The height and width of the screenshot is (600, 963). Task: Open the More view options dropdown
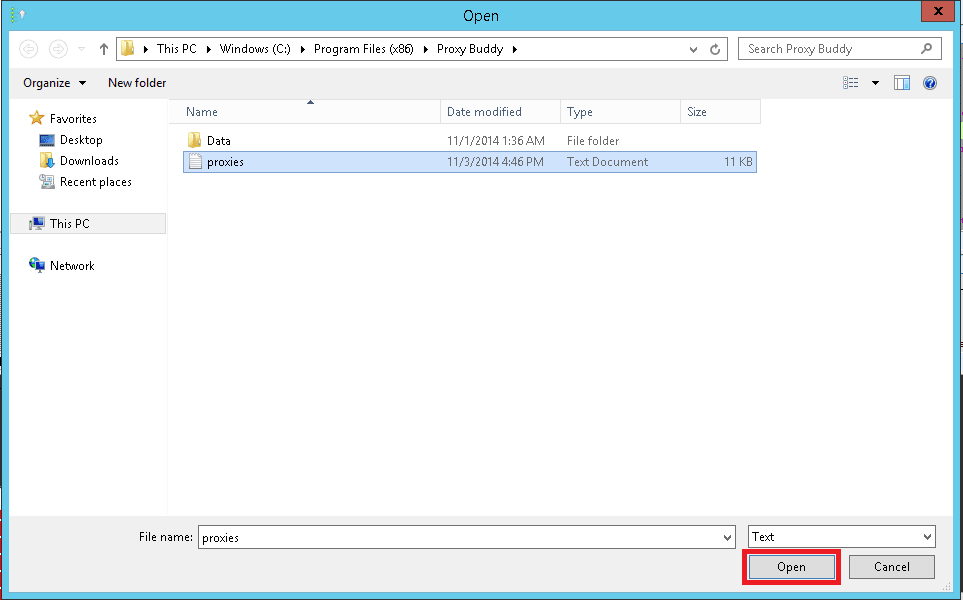click(x=875, y=83)
